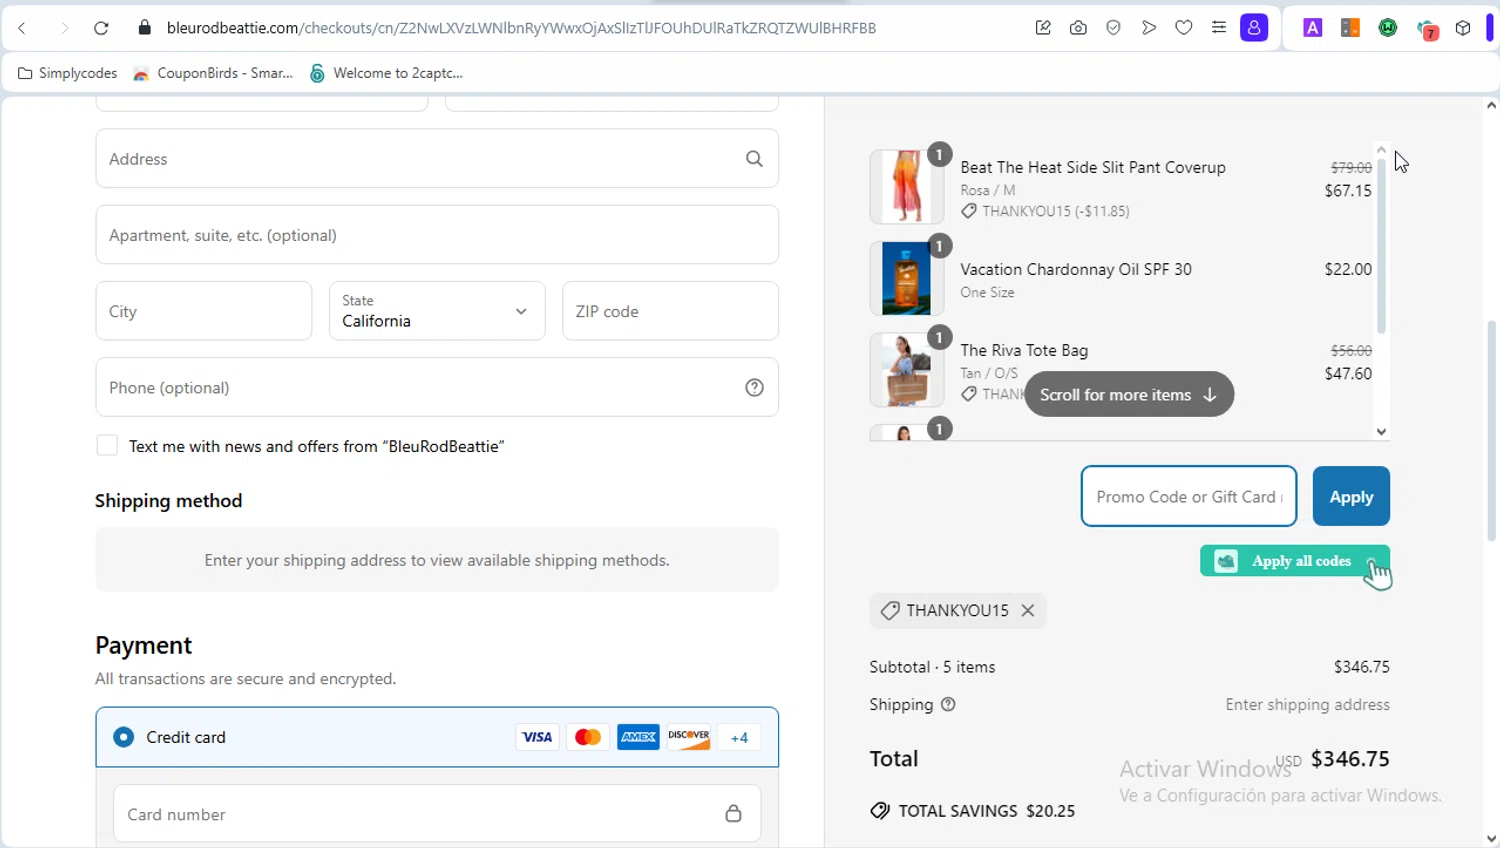Open the orange square extension icon

coord(1350,28)
